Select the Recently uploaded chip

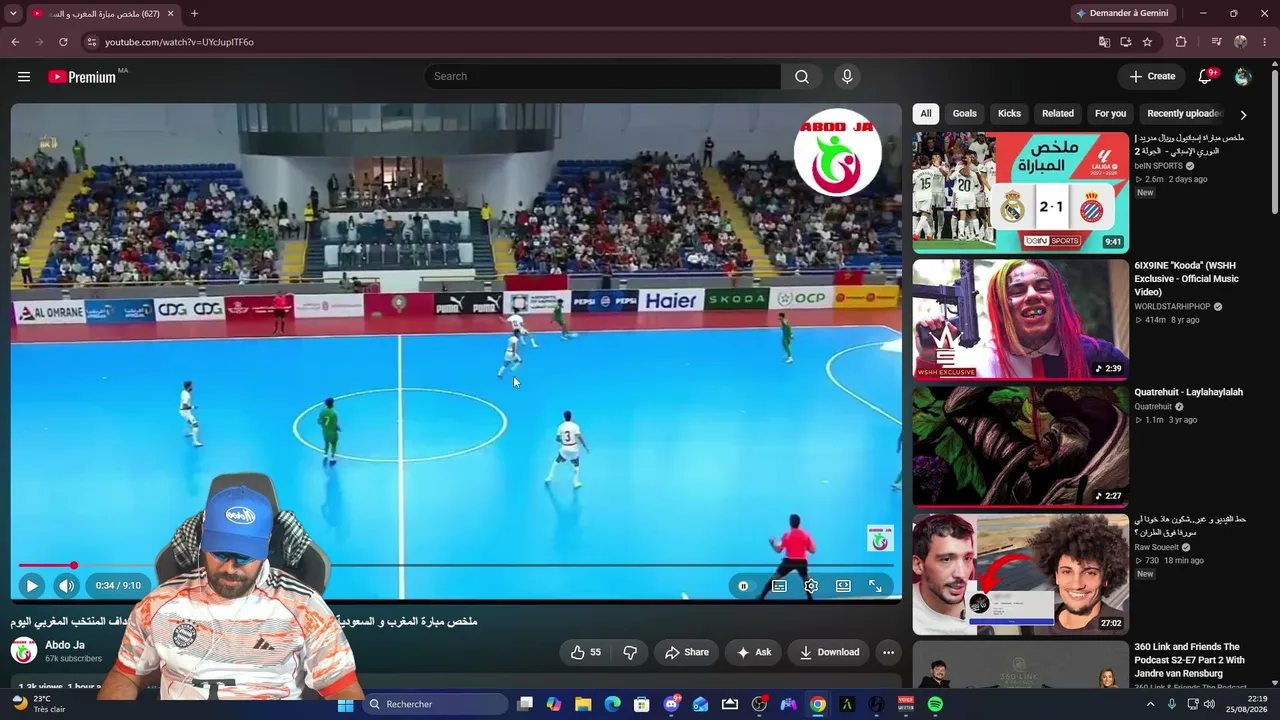[x=1184, y=114]
